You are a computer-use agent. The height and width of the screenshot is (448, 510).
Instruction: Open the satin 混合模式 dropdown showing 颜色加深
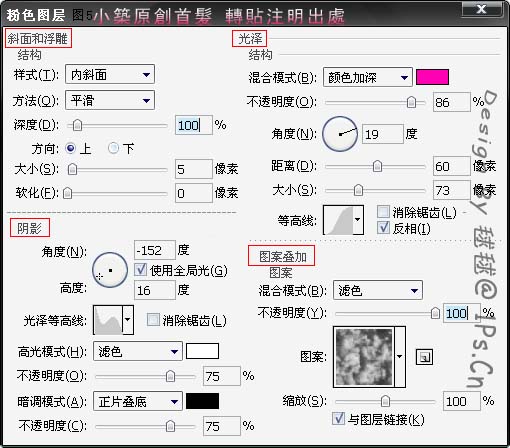pos(368,77)
